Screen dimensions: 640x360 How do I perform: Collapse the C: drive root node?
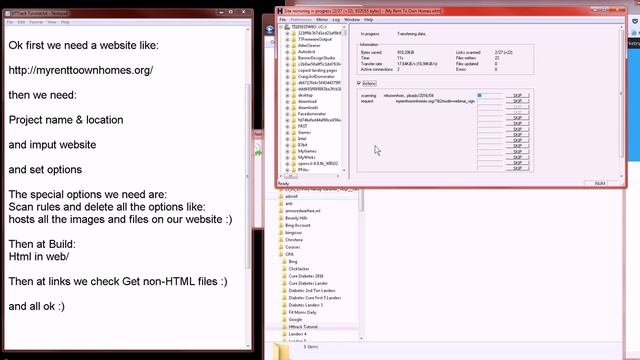point(281,27)
